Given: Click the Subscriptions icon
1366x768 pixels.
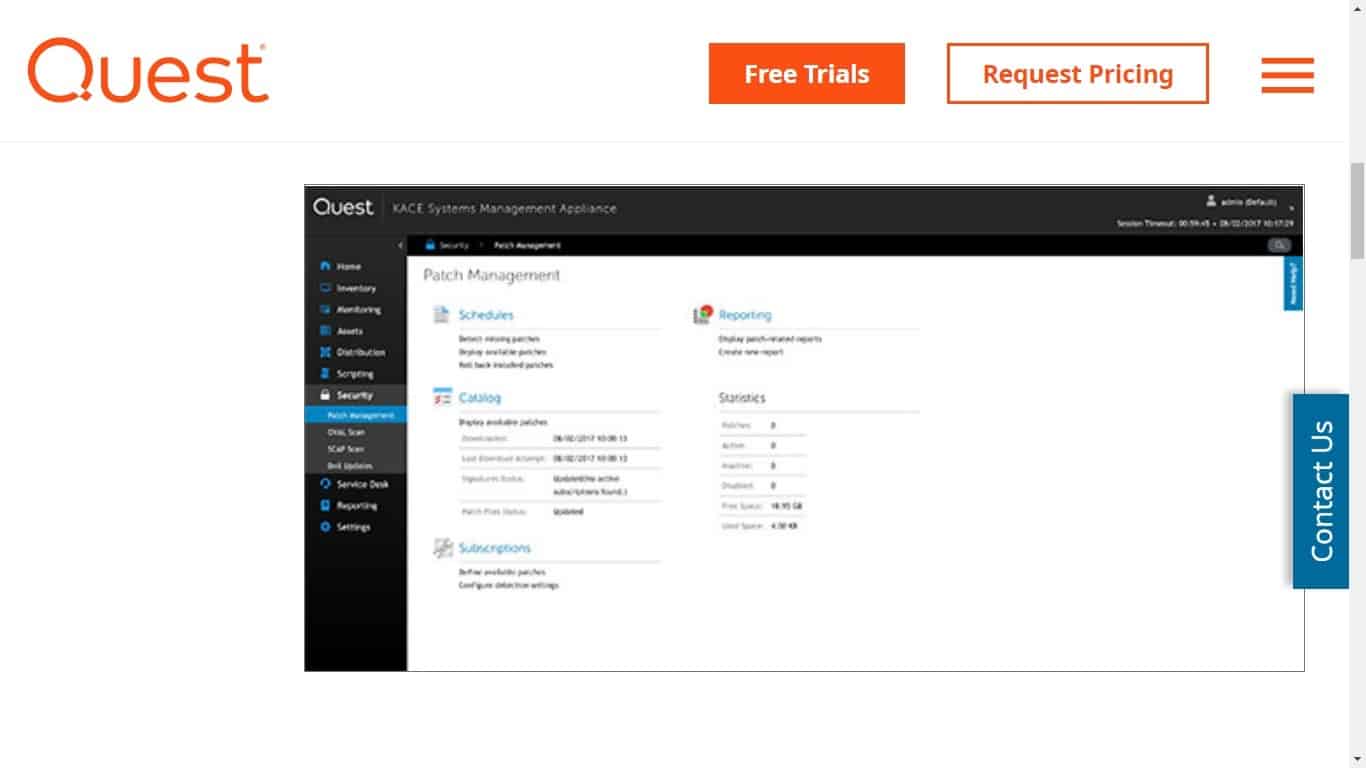Looking at the screenshot, I should [442, 548].
